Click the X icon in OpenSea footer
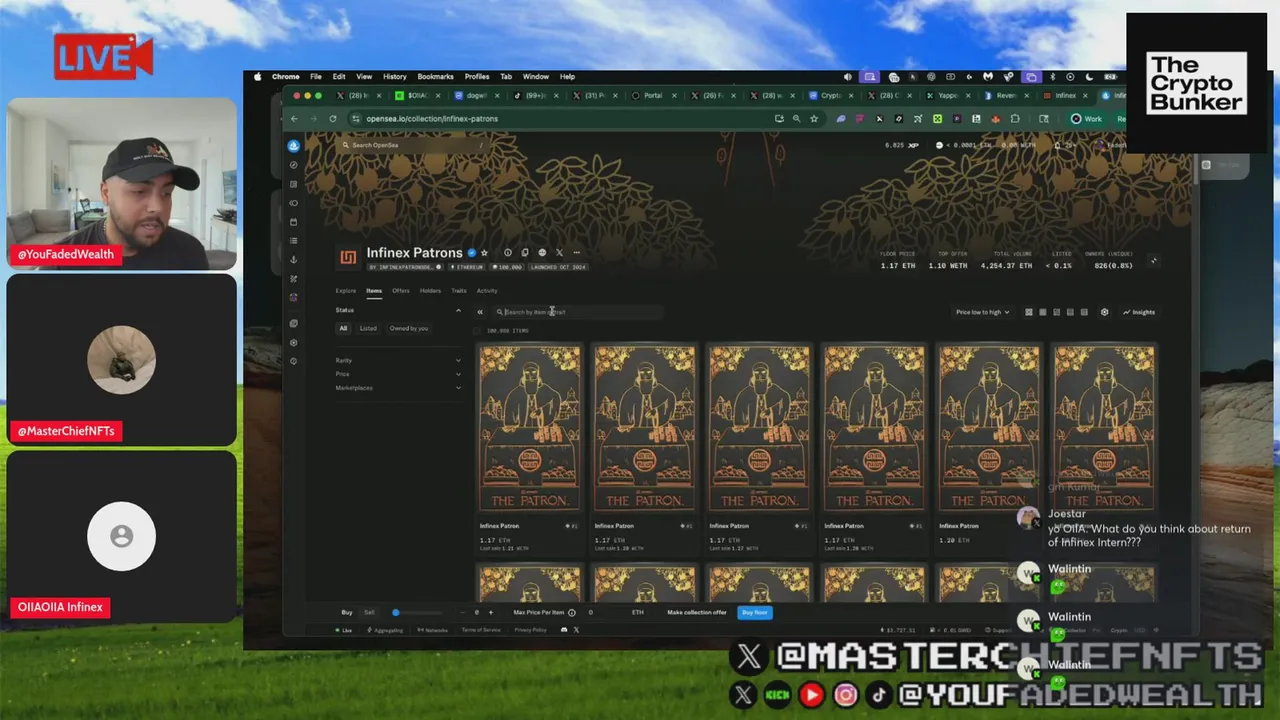Image resolution: width=1280 pixels, height=720 pixels. (x=576, y=630)
